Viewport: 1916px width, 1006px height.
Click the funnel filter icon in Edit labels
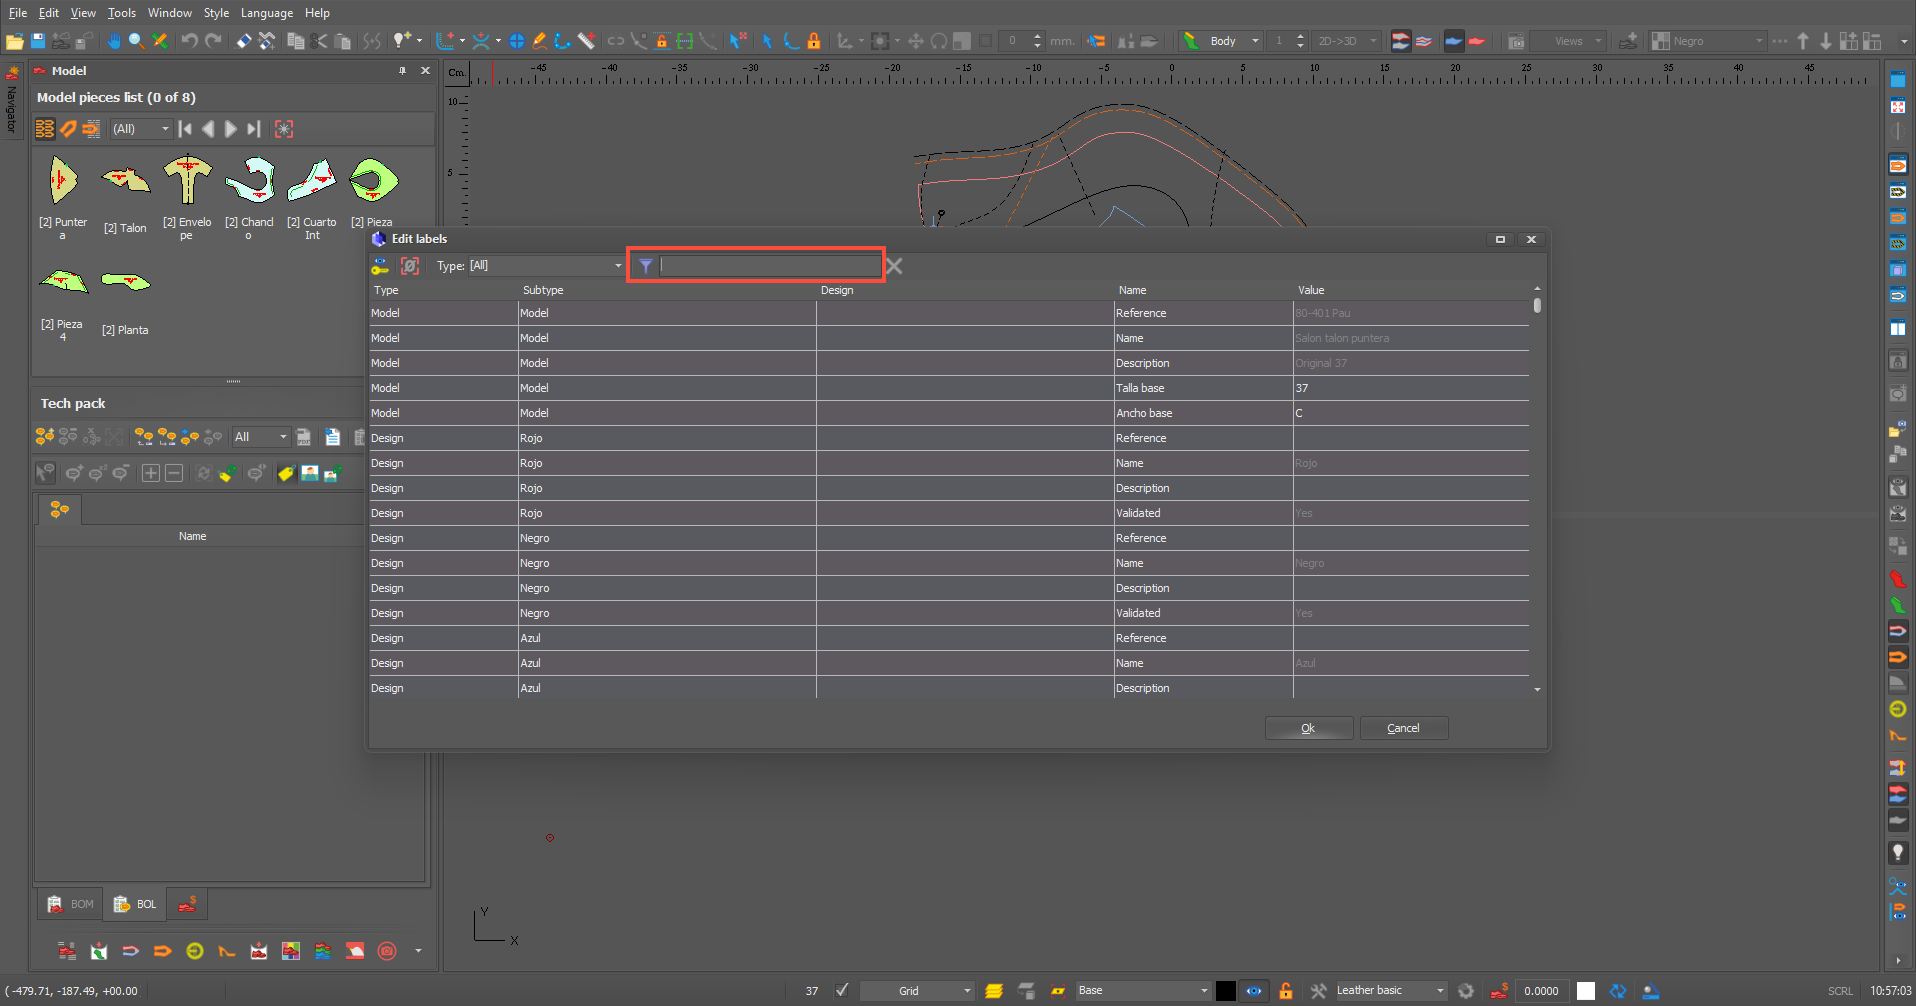point(646,266)
